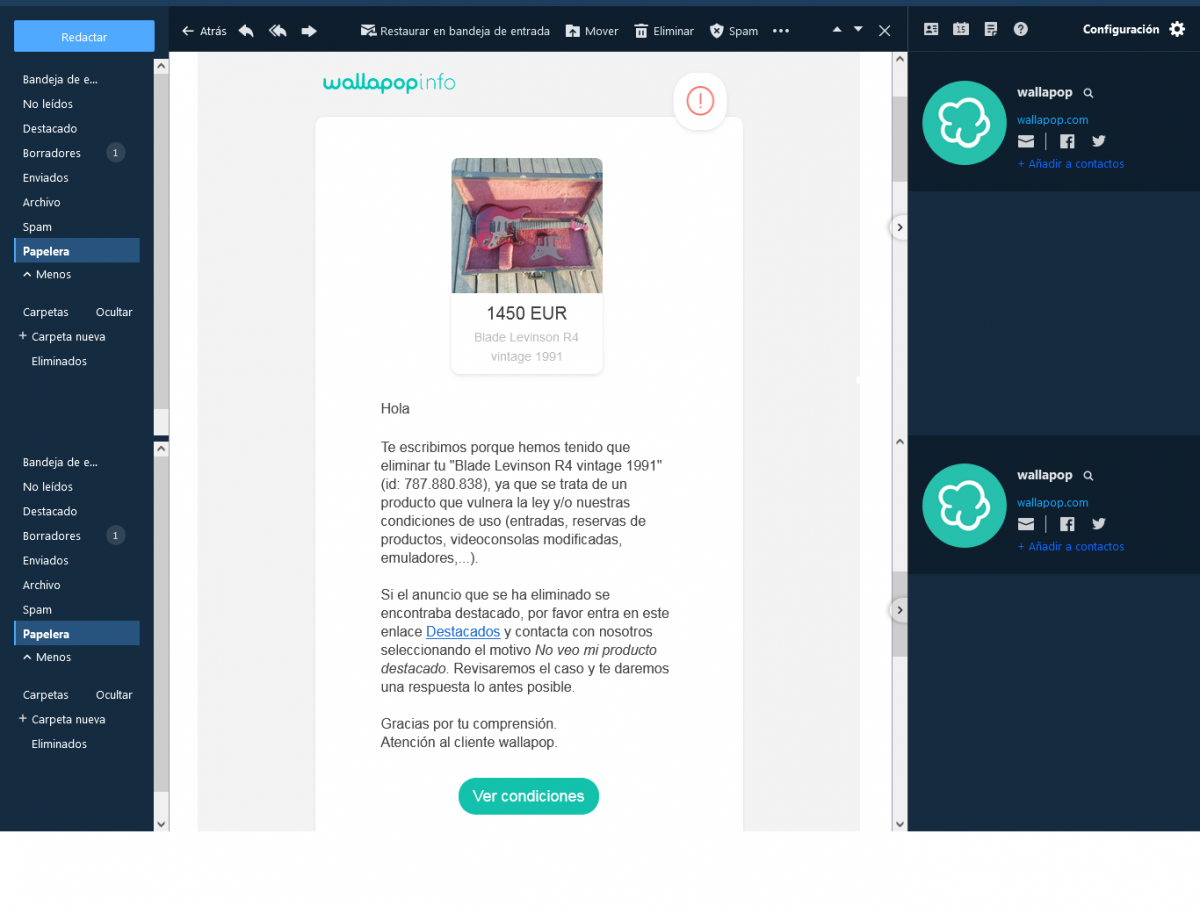Click up arrow of upper sidebar scrollbar

pos(161,66)
